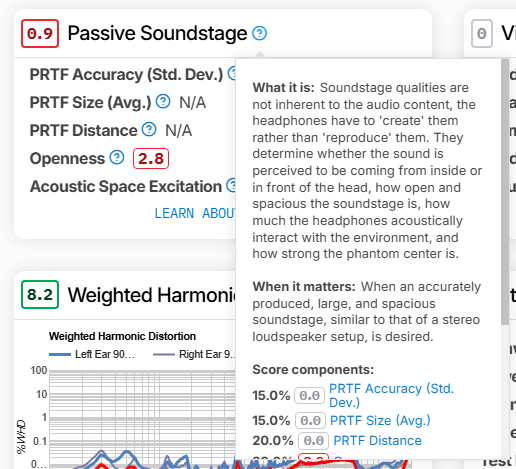
Task: Open PRTF Accuracy (Std. Dev.) link in tooltip
Action: tap(391, 395)
